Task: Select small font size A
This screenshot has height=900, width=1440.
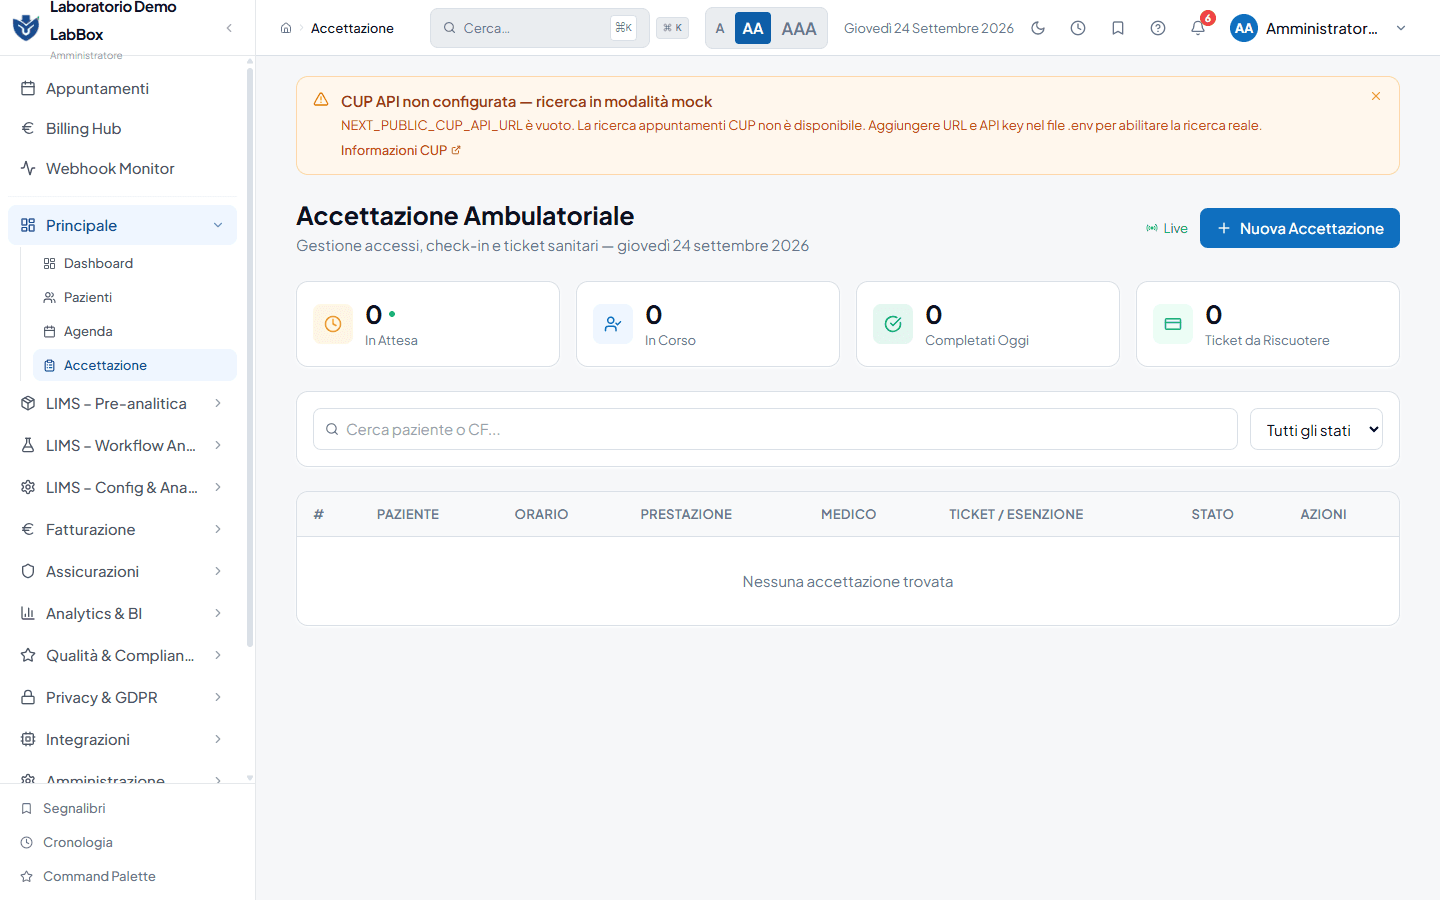Action: [720, 28]
